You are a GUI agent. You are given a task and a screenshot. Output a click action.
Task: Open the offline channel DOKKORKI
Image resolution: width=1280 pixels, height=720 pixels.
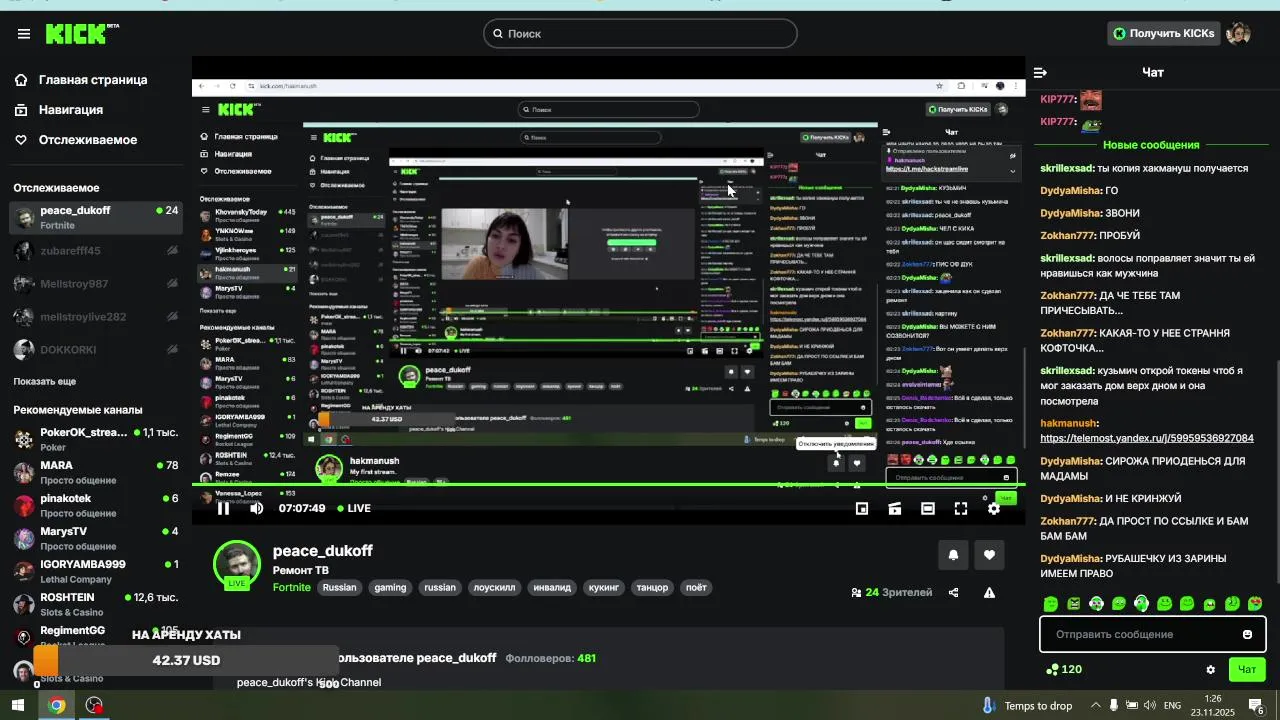pyautogui.click(x=96, y=350)
